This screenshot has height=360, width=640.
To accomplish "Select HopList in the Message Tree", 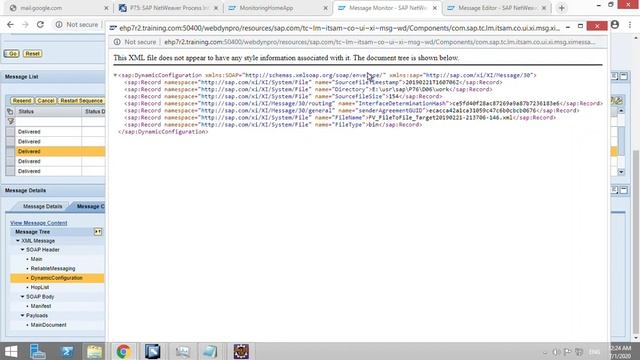I will click(x=40, y=287).
